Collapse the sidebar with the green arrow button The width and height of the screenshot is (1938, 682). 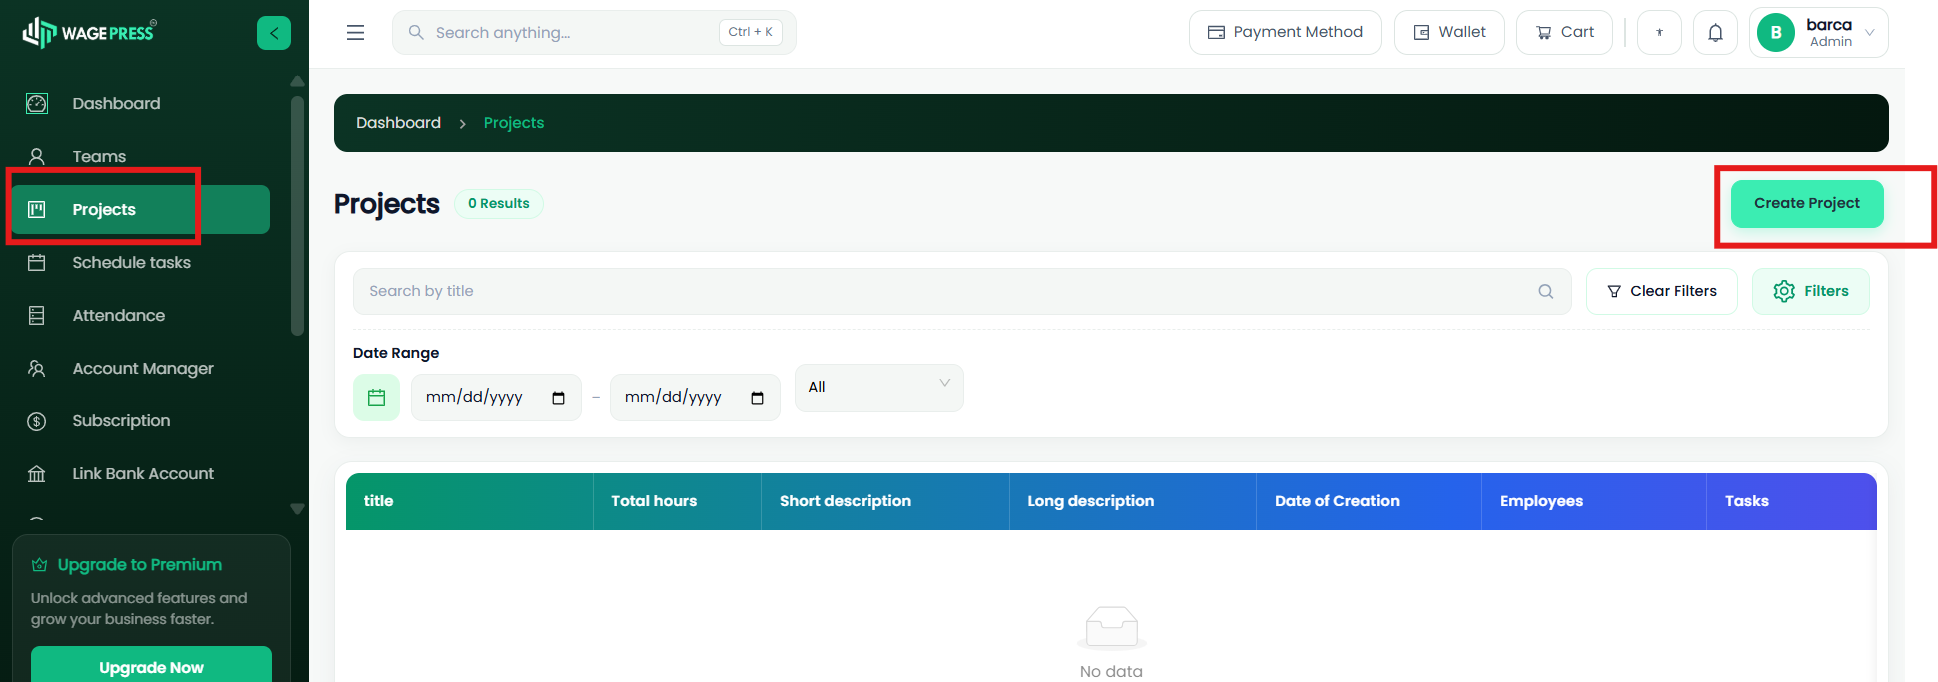pyautogui.click(x=274, y=33)
